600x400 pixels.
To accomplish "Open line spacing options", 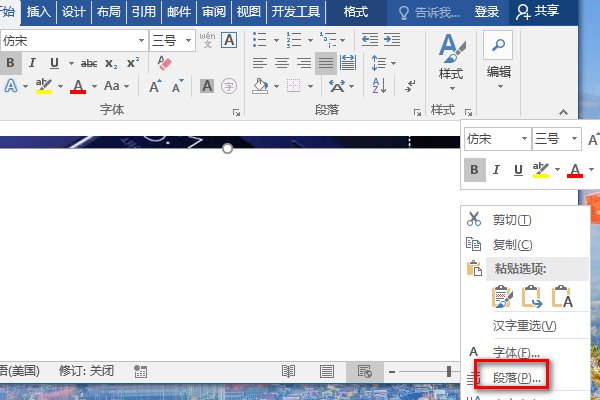I will point(379,63).
